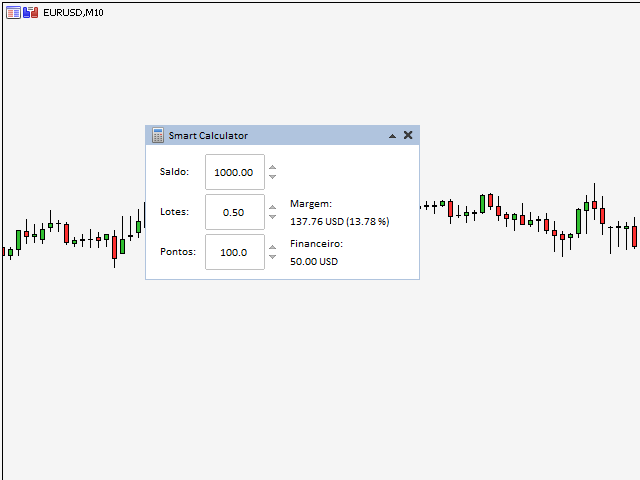Click the Margem value 137.76 USD (13.78 %)
Viewport: 640px width, 480px height.
click(340, 222)
